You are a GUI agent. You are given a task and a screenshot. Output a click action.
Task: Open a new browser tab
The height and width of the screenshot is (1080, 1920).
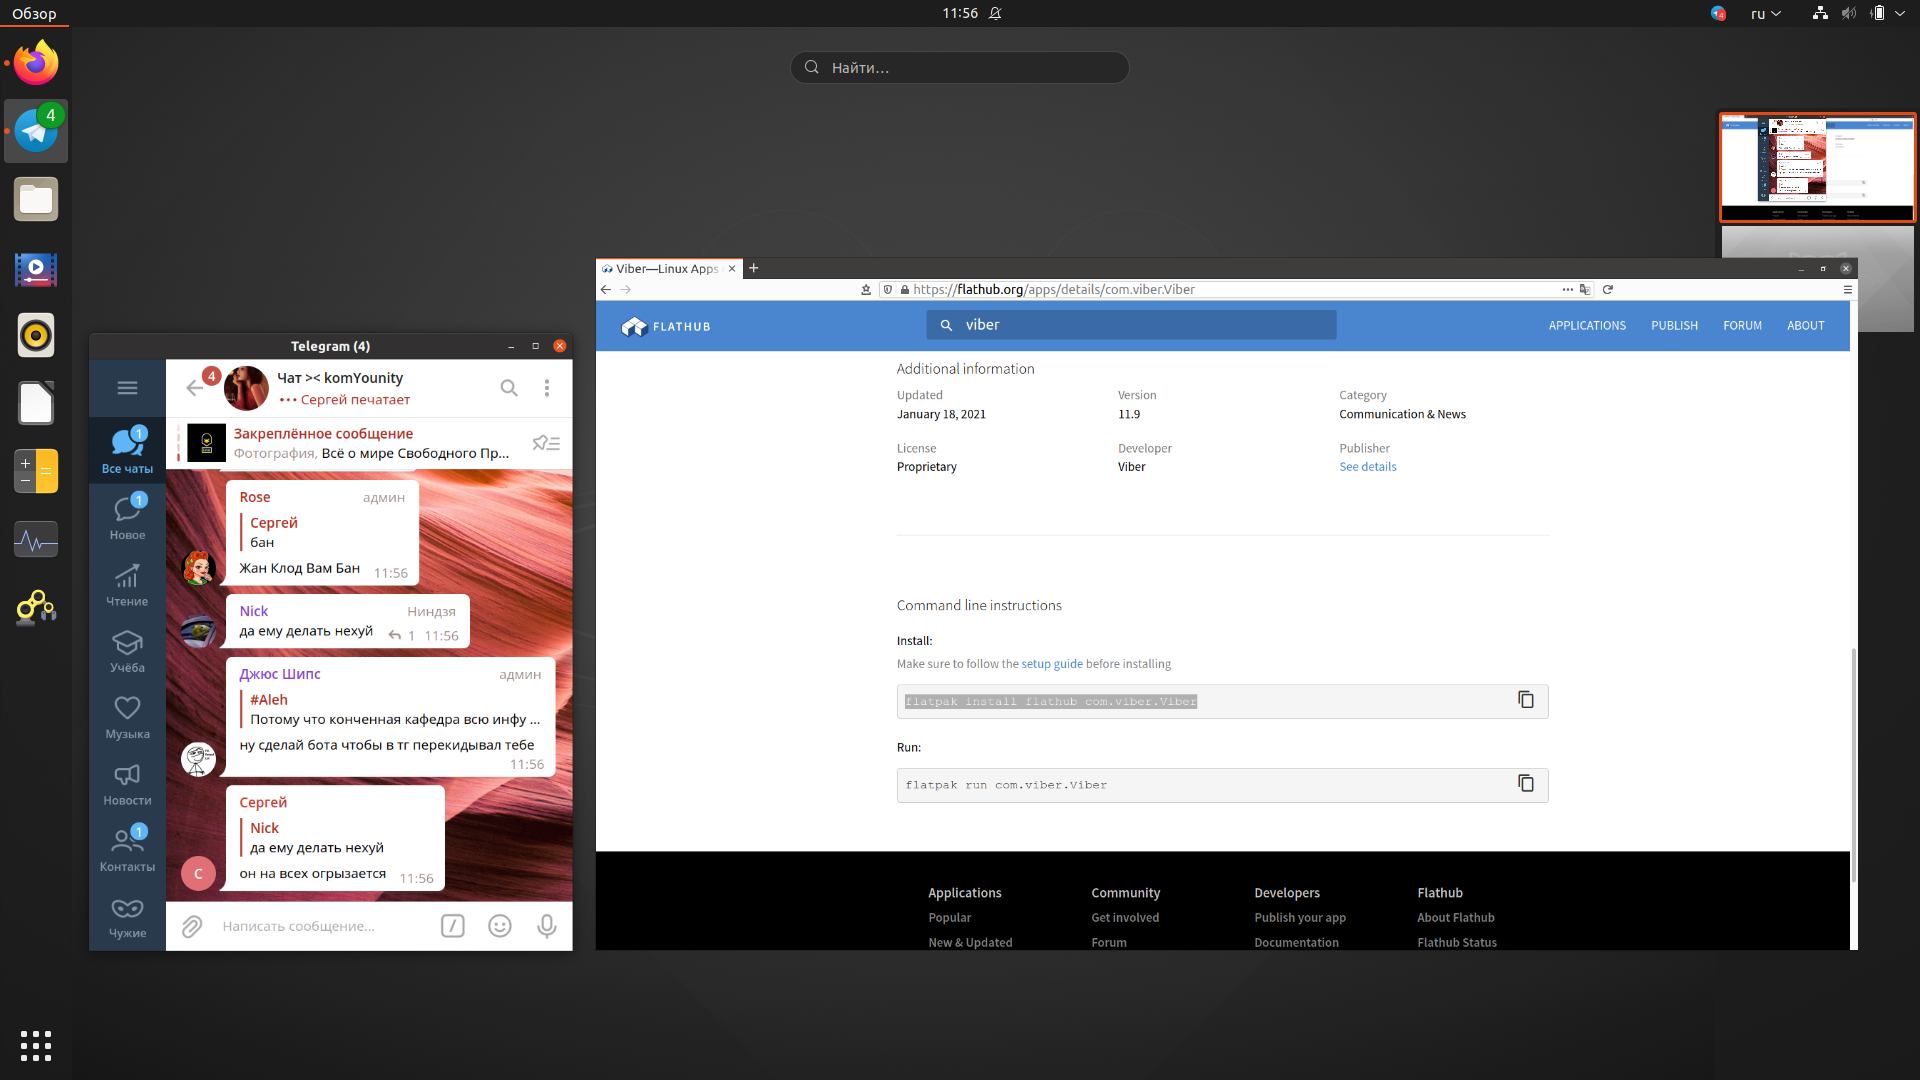point(754,268)
